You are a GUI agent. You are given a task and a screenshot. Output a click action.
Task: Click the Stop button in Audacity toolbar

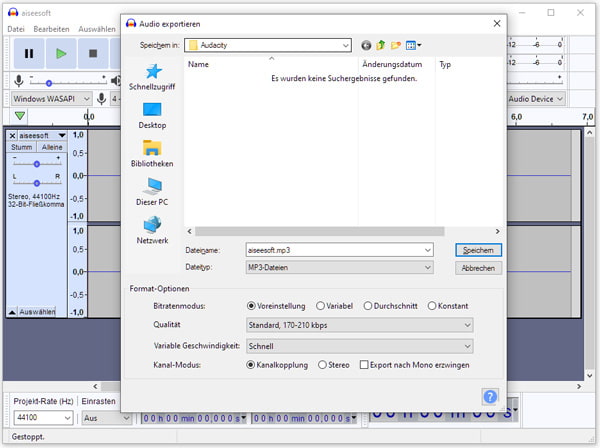(x=93, y=54)
